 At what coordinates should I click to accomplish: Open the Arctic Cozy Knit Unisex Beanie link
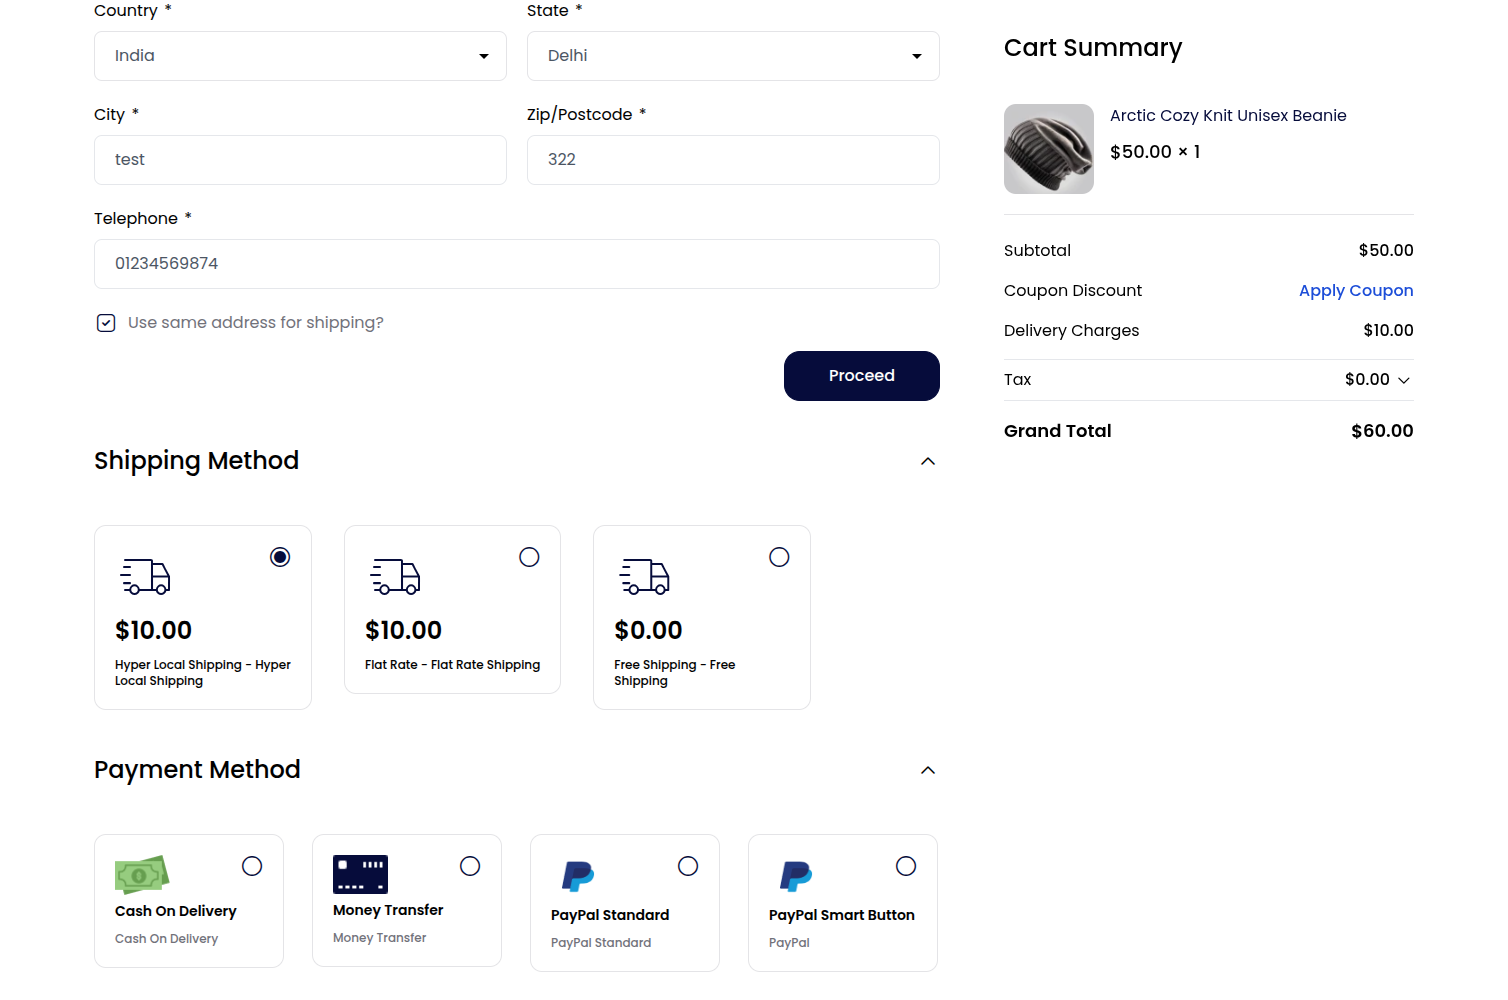click(1227, 115)
